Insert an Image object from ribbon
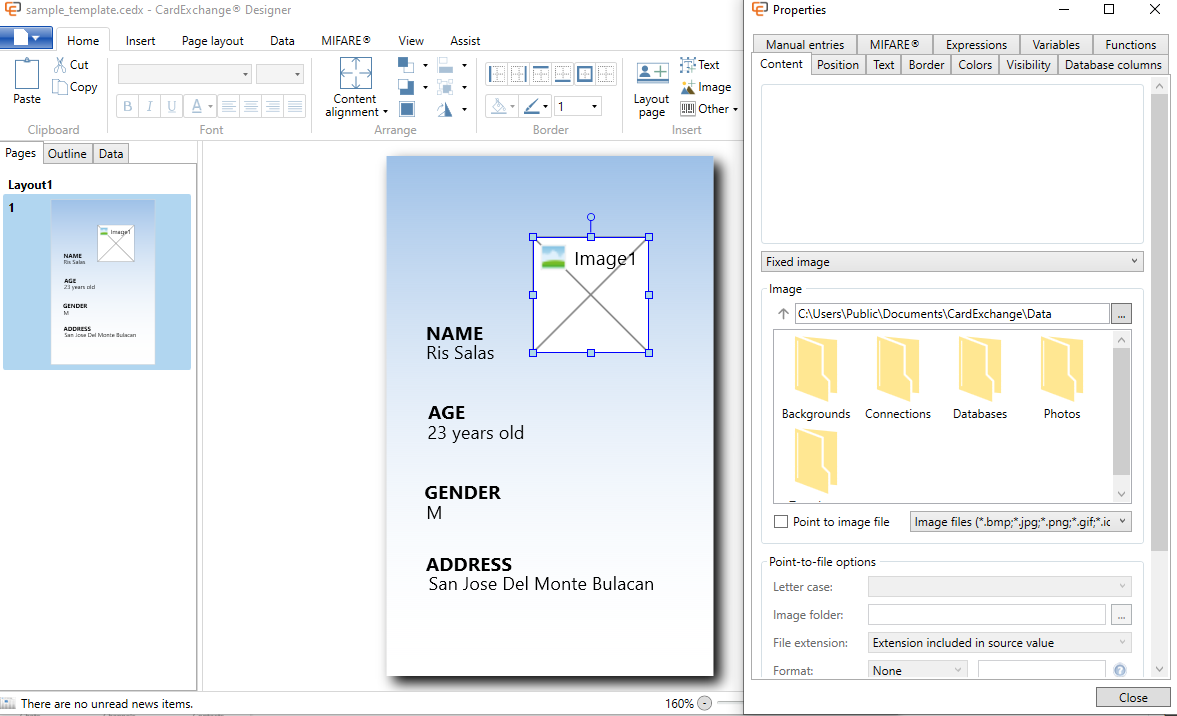1177x716 pixels. (x=705, y=87)
